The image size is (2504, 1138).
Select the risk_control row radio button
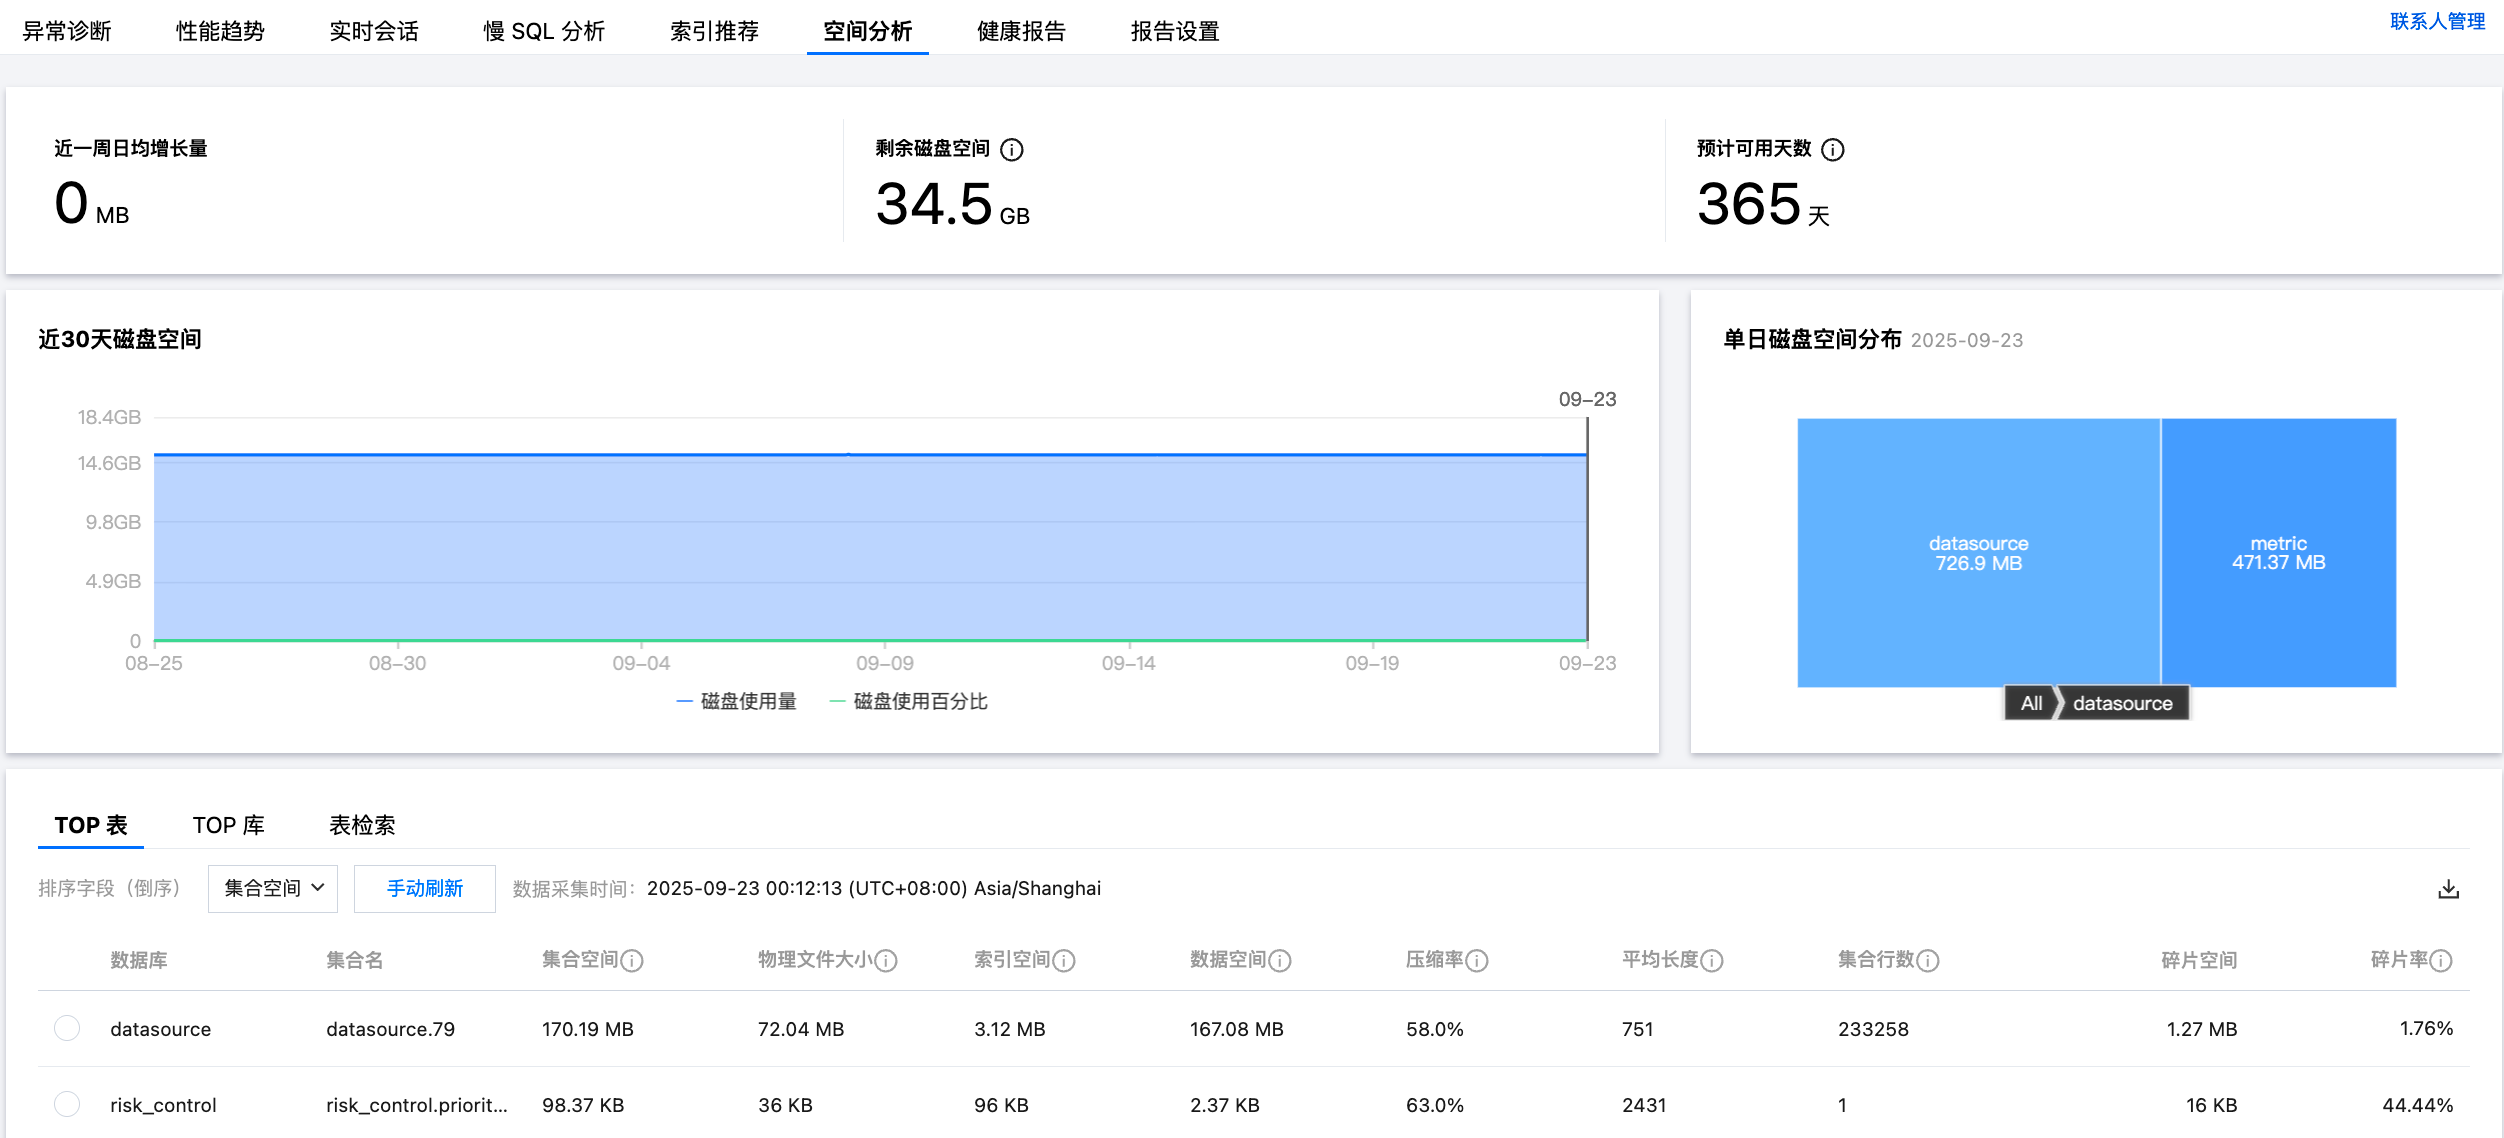click(x=67, y=1104)
